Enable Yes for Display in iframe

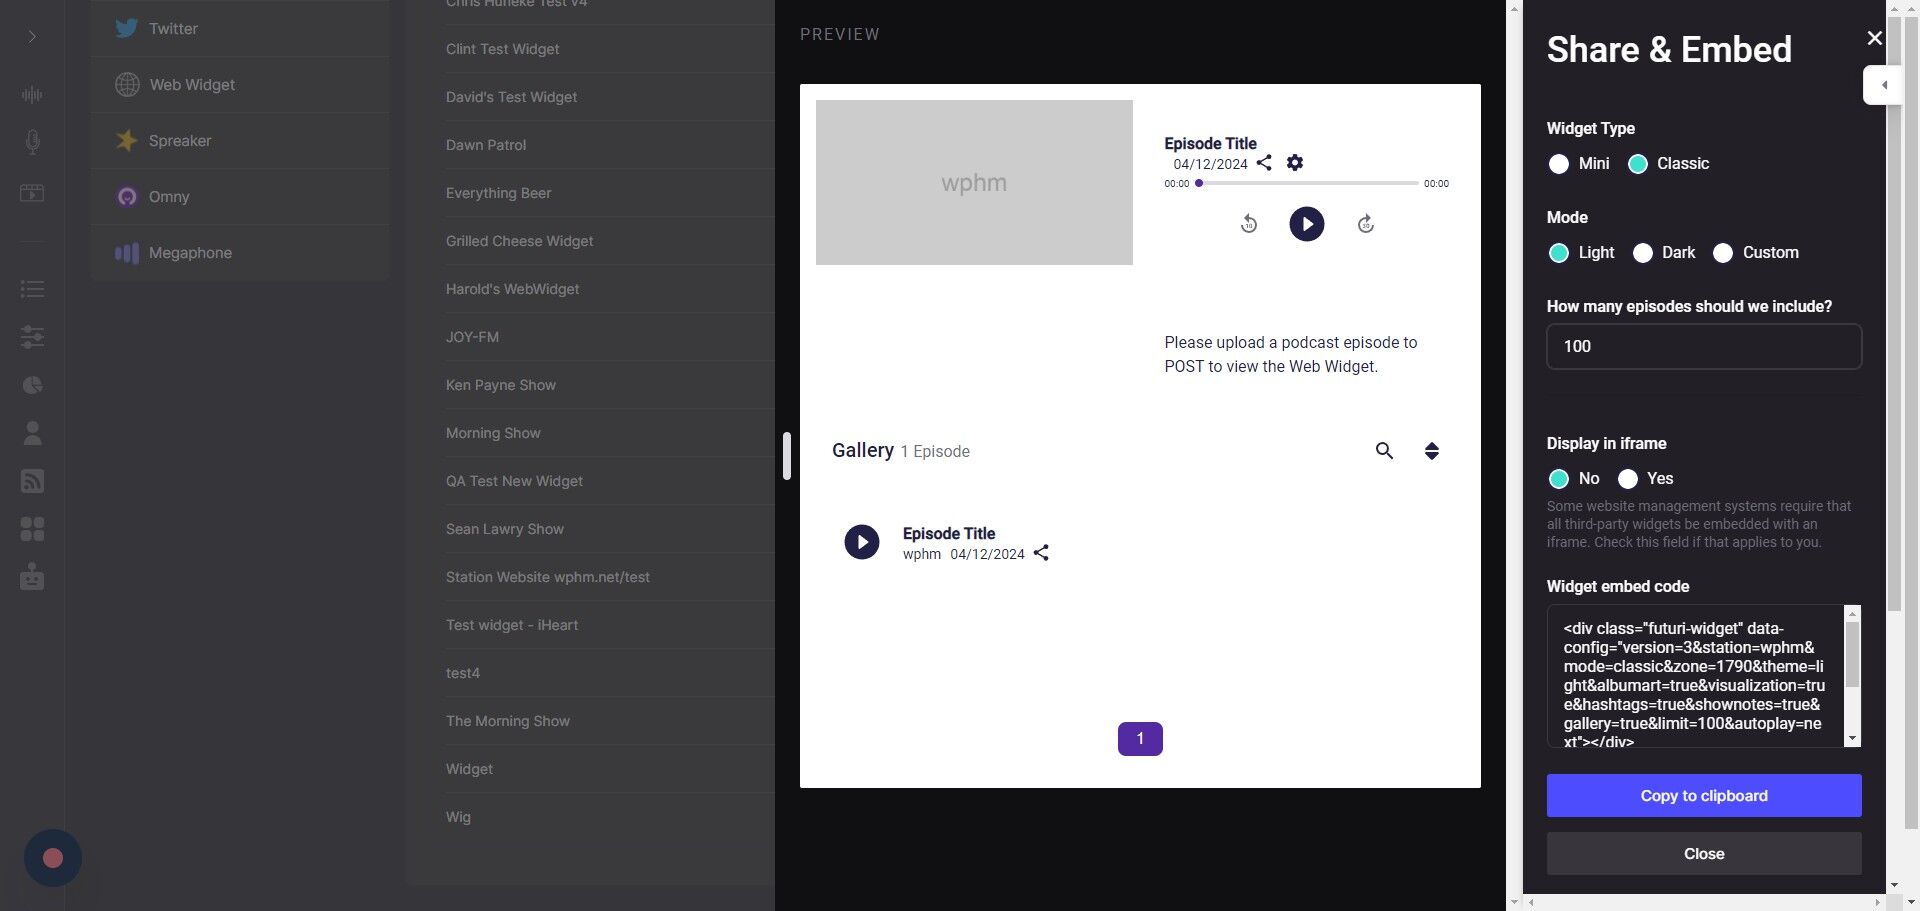pyautogui.click(x=1628, y=479)
